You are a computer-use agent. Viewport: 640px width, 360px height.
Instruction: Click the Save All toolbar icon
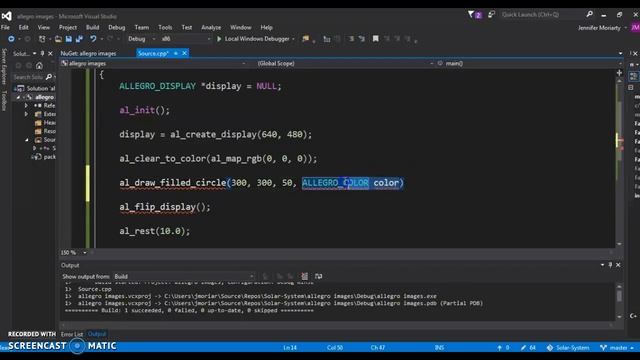coord(79,39)
